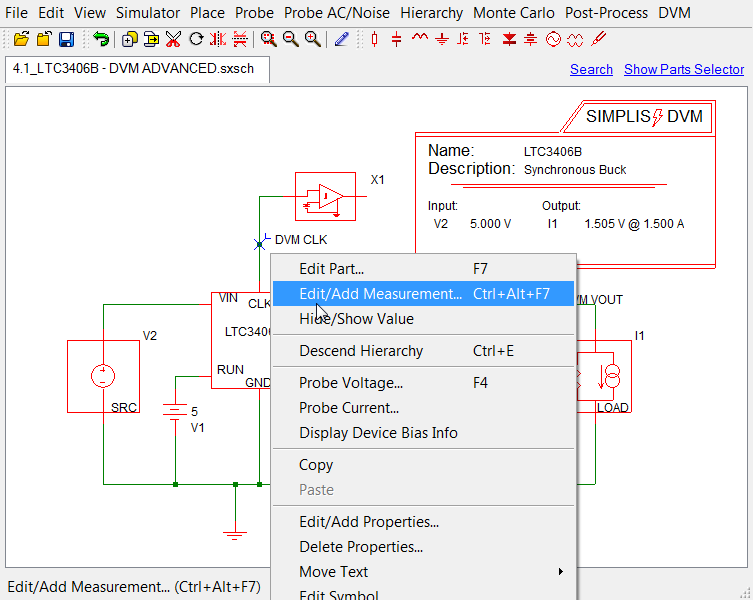The width and height of the screenshot is (753, 600).
Task: Click the Rotate toolbar icon
Action: pyautogui.click(x=196, y=39)
